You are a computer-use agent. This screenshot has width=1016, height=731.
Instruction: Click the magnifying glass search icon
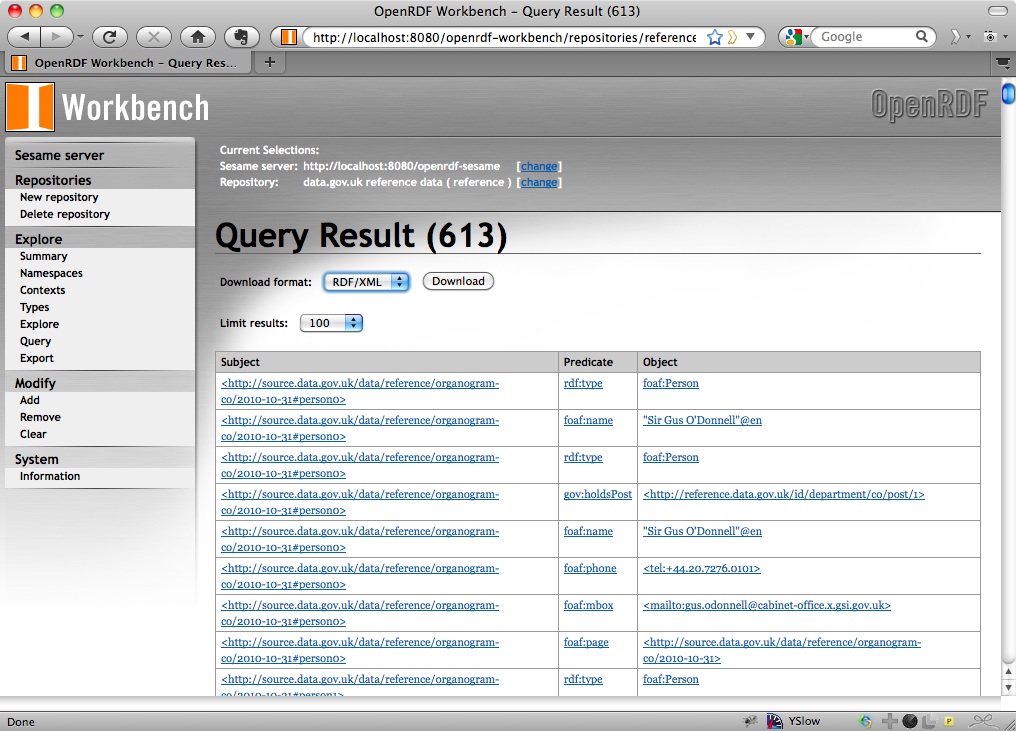click(x=922, y=36)
